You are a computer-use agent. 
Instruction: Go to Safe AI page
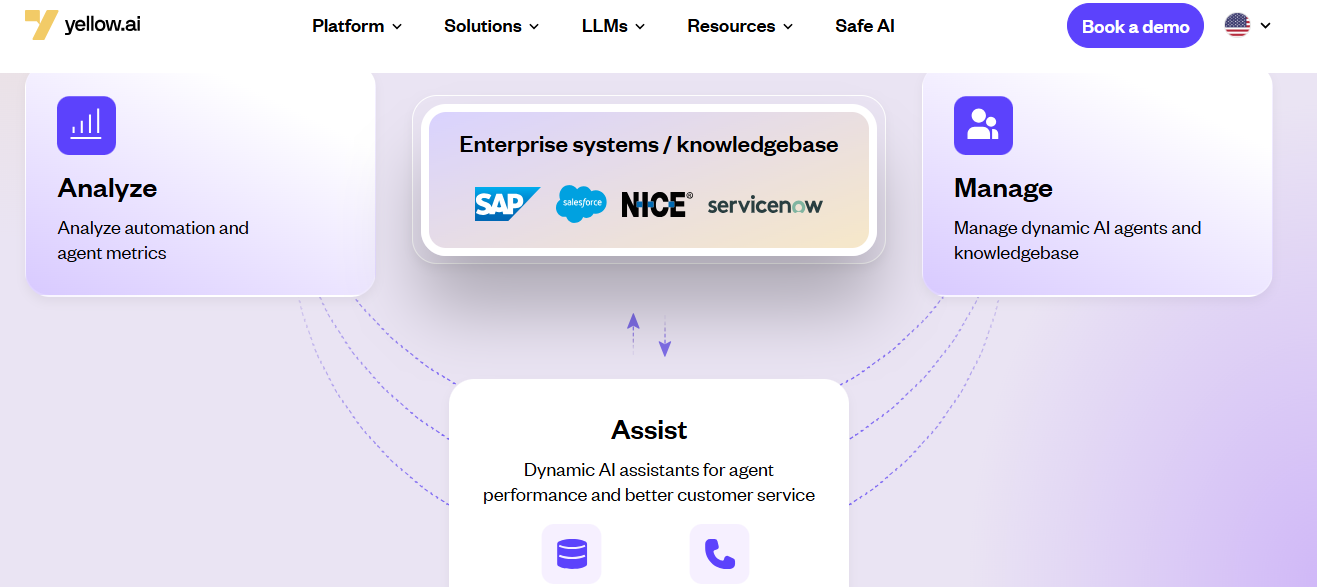pos(865,26)
